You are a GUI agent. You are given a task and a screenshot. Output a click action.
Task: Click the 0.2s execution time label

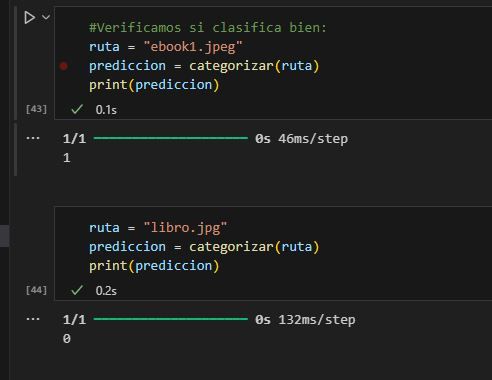106,291
